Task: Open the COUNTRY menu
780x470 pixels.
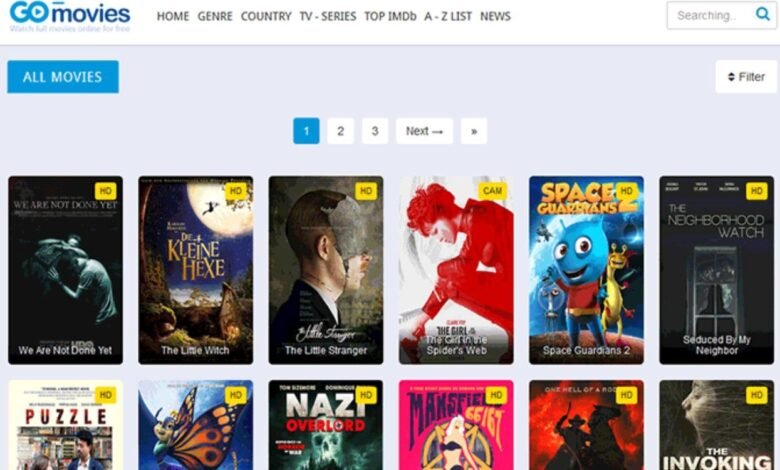Action: point(266,16)
